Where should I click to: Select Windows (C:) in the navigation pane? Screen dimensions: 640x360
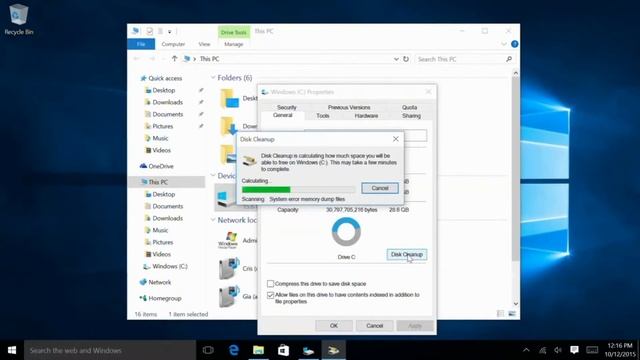pyautogui.click(x=165, y=267)
